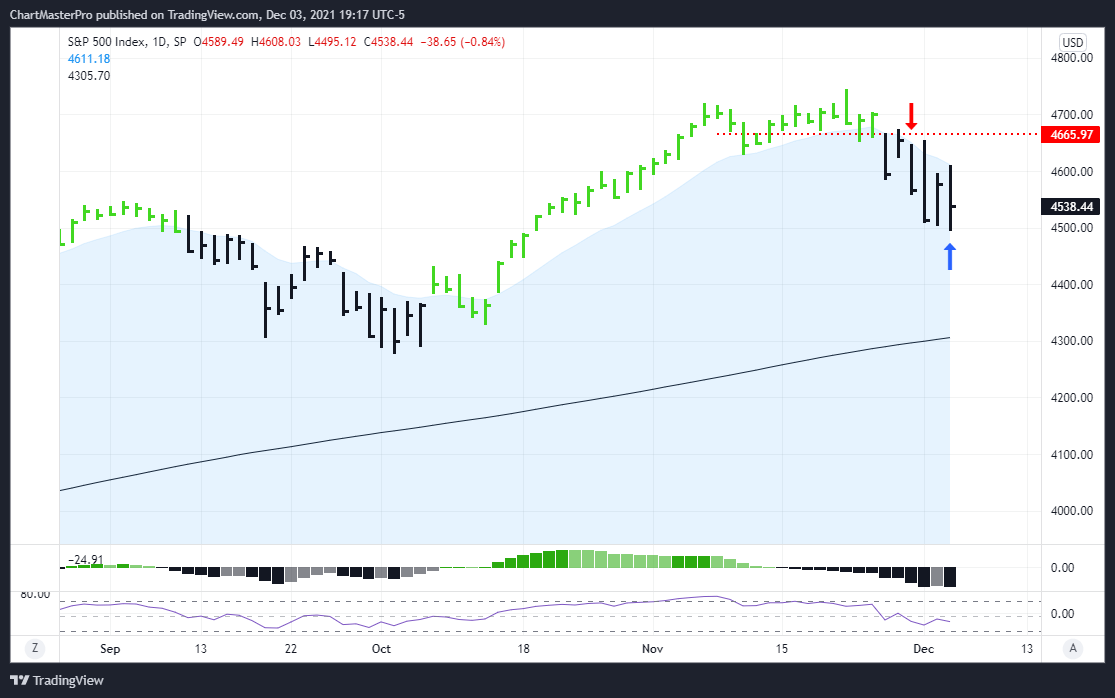Screen dimensions: 1115x698
Task: Click the 4700.00 price axis label
Action: pos(1072,114)
